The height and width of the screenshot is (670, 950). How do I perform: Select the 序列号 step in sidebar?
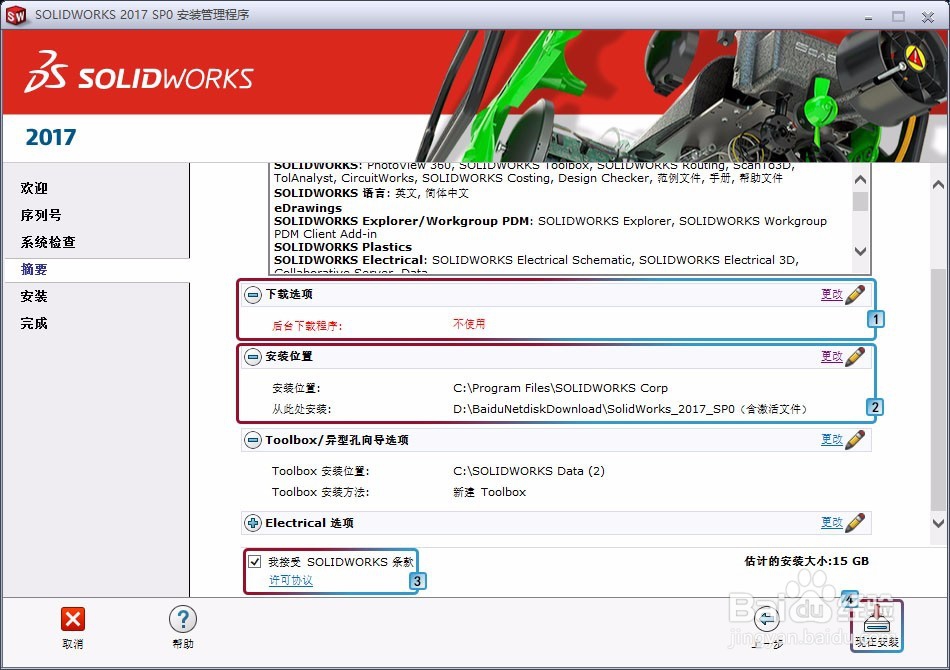click(41, 215)
